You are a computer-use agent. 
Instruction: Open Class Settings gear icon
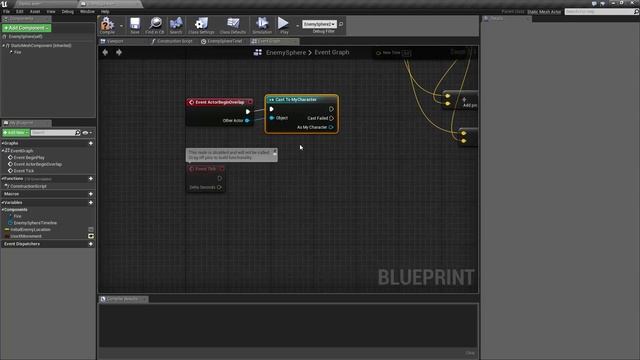click(x=201, y=25)
